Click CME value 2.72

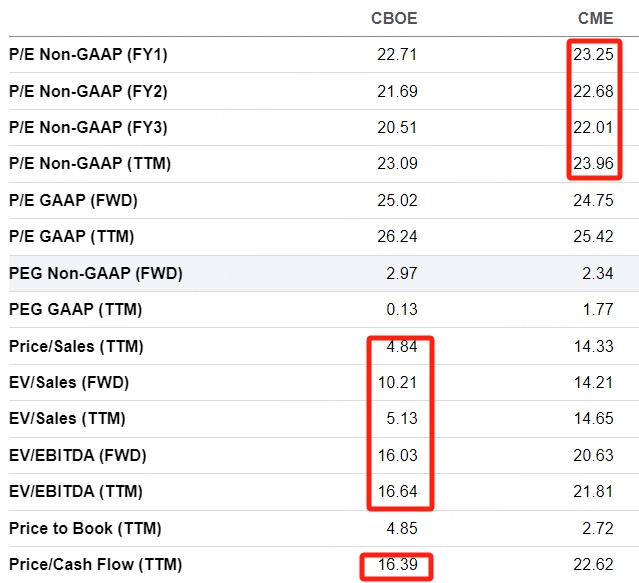click(x=598, y=528)
